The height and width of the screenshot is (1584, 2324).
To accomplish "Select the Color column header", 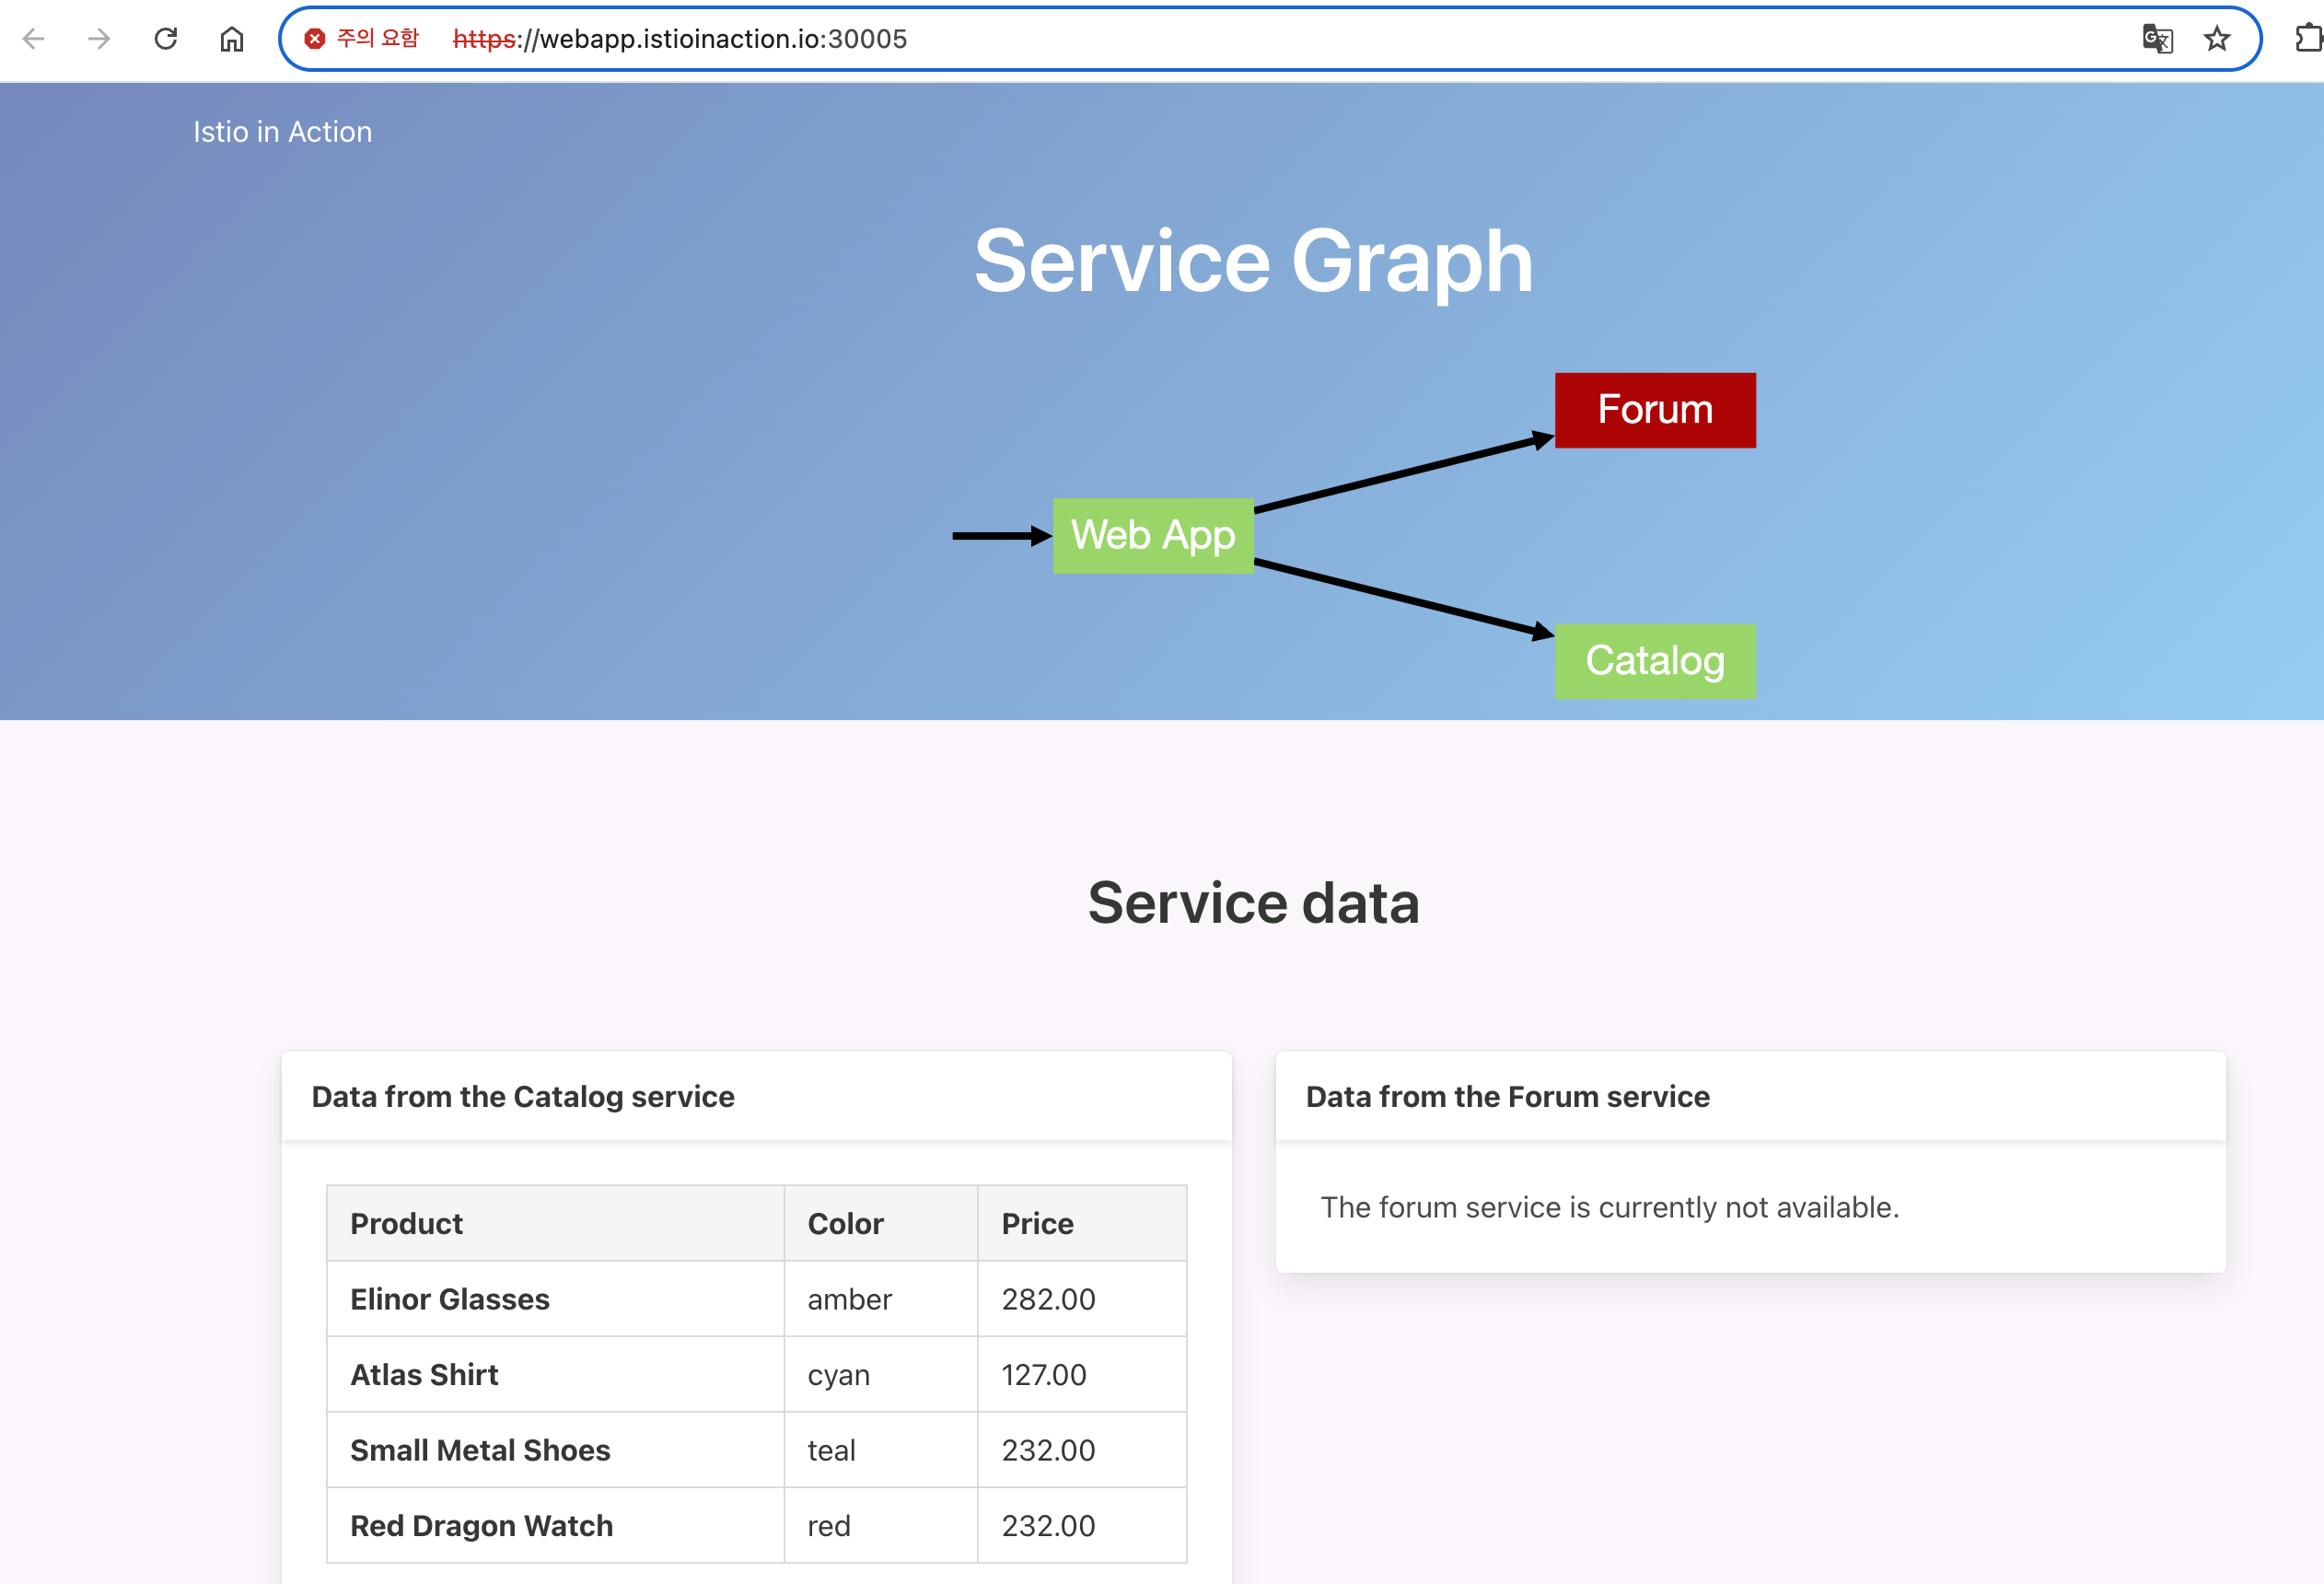I will click(845, 1223).
